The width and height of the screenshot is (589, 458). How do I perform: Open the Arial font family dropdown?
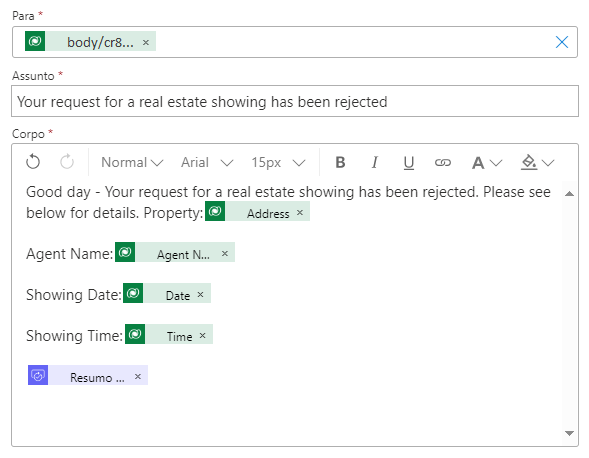[x=207, y=162]
